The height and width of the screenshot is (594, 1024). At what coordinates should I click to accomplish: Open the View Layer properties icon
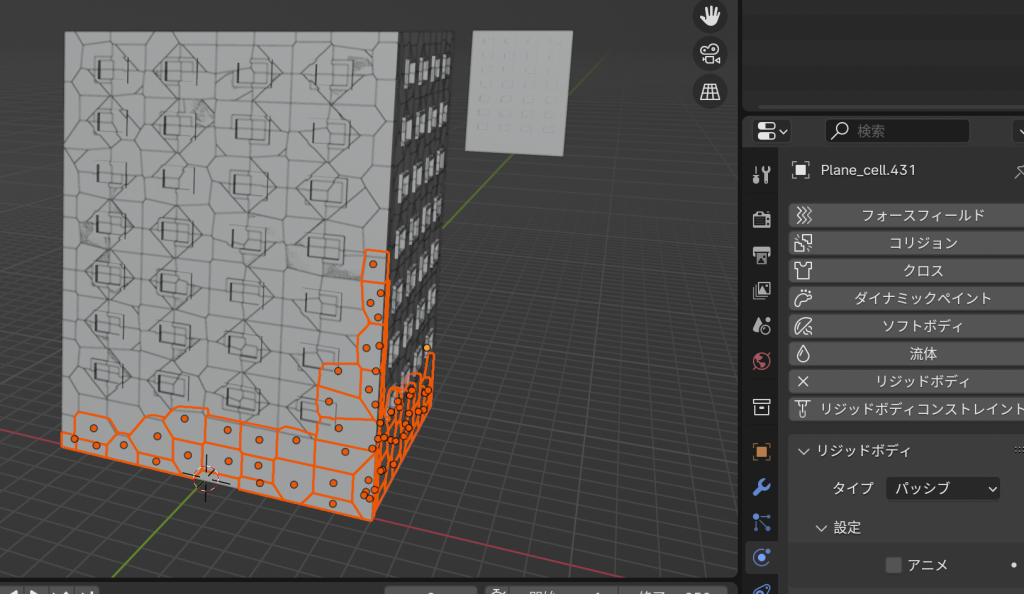pyautogui.click(x=761, y=290)
